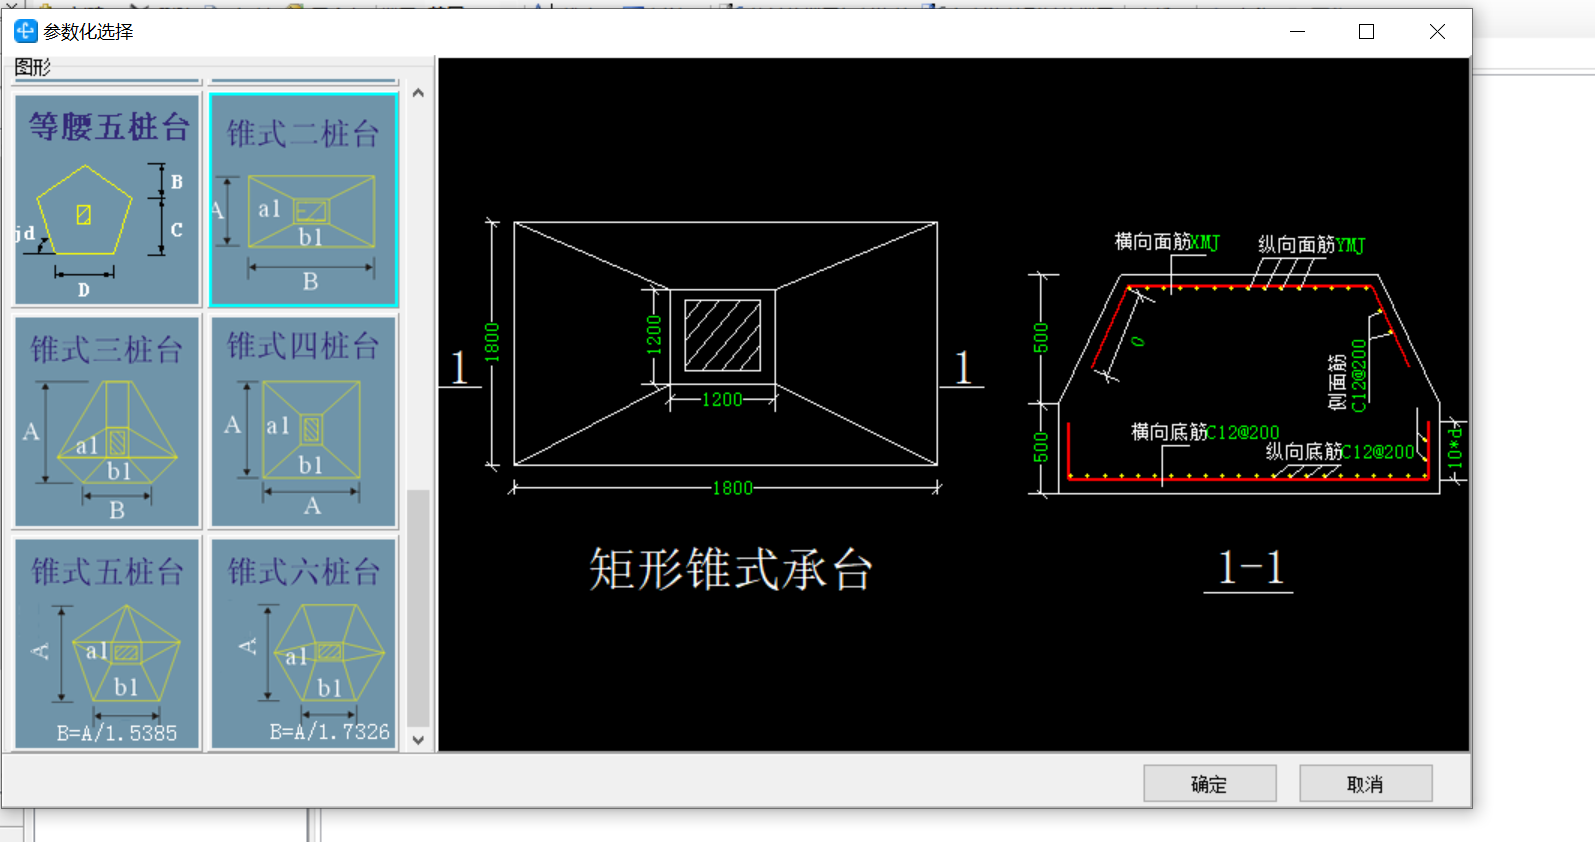Click the green 1200 horizontal column dimension
This screenshot has height=842, width=1595.
pos(722,400)
